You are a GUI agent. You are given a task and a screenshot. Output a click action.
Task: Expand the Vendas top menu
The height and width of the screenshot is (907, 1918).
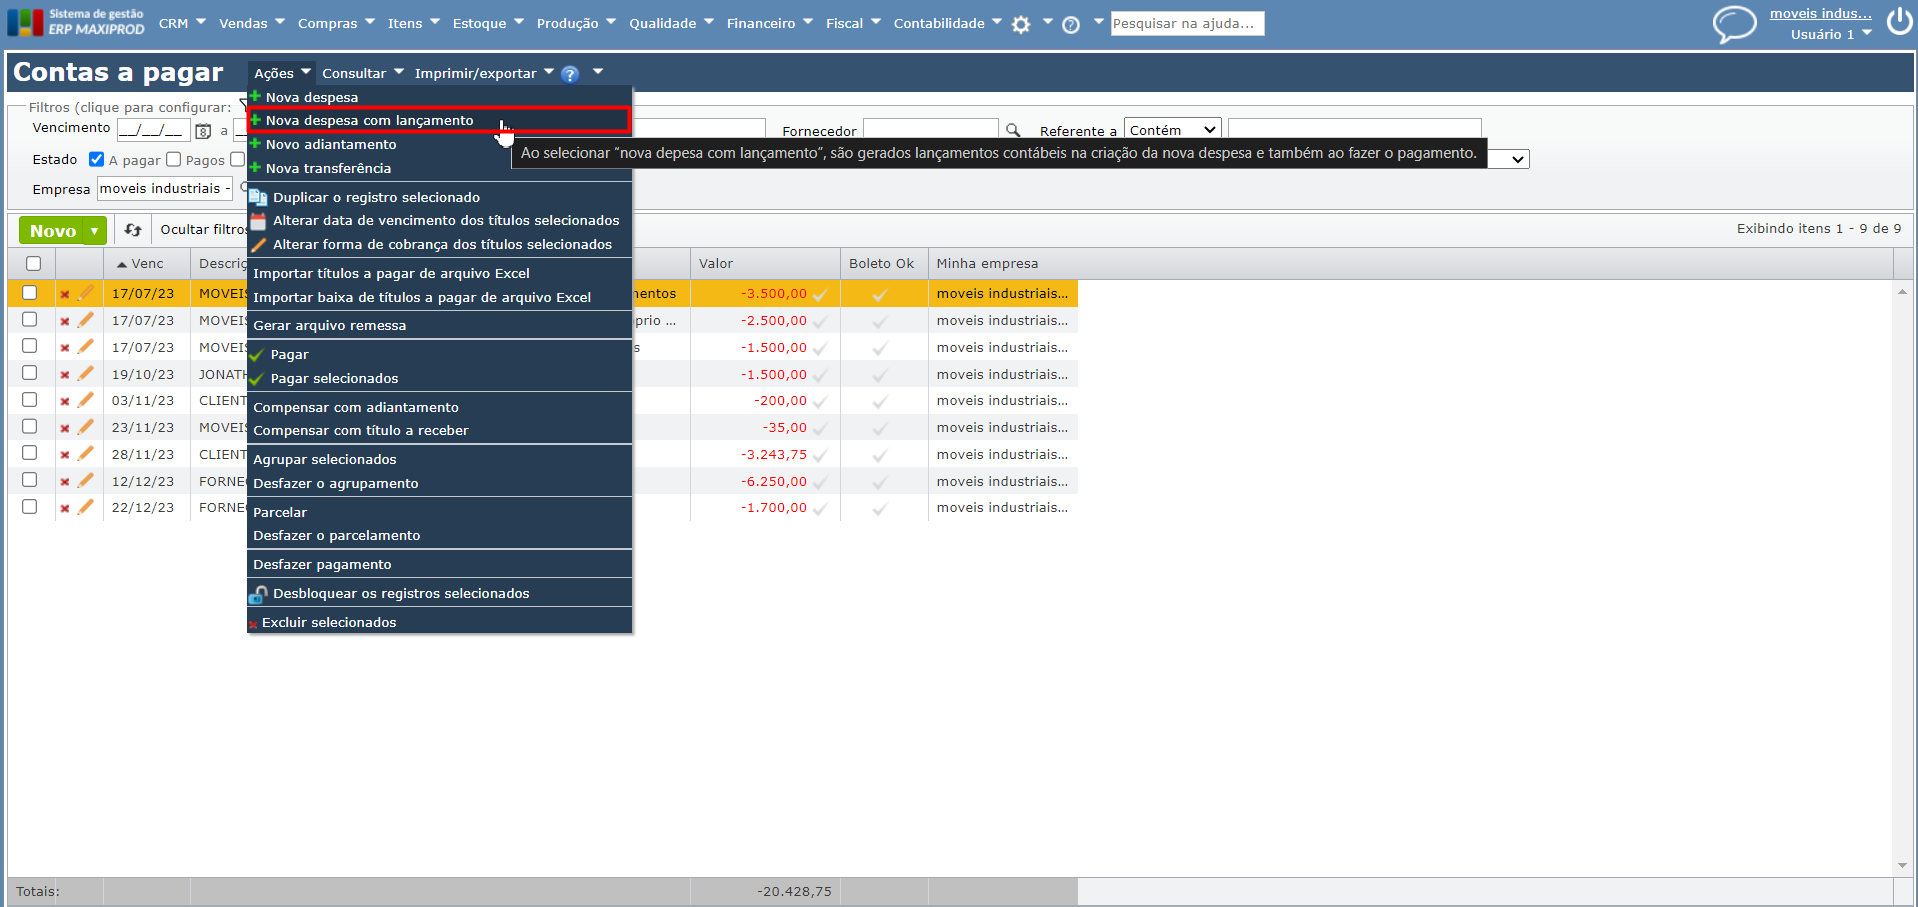coord(252,23)
